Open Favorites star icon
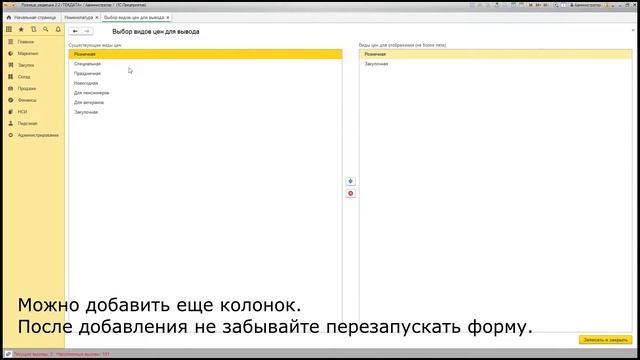This screenshot has height=360, width=640. point(21,29)
